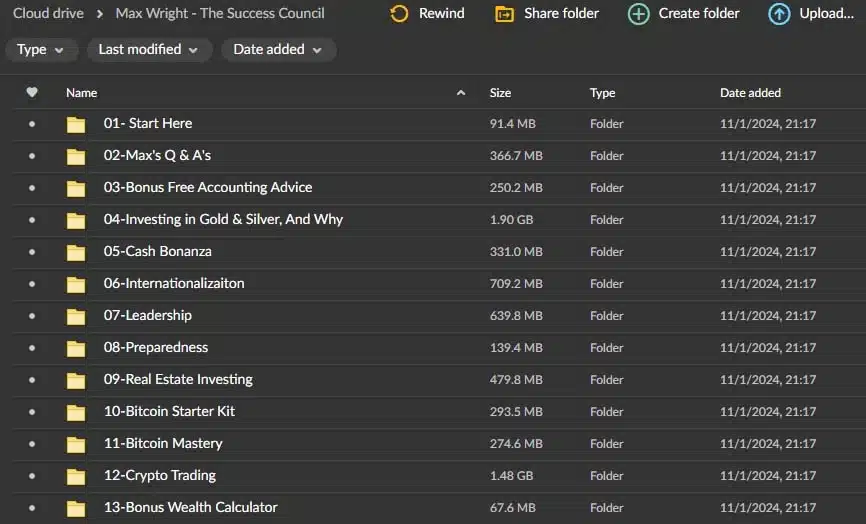Click the Rewind button label
This screenshot has height=524, width=866.
click(442, 13)
